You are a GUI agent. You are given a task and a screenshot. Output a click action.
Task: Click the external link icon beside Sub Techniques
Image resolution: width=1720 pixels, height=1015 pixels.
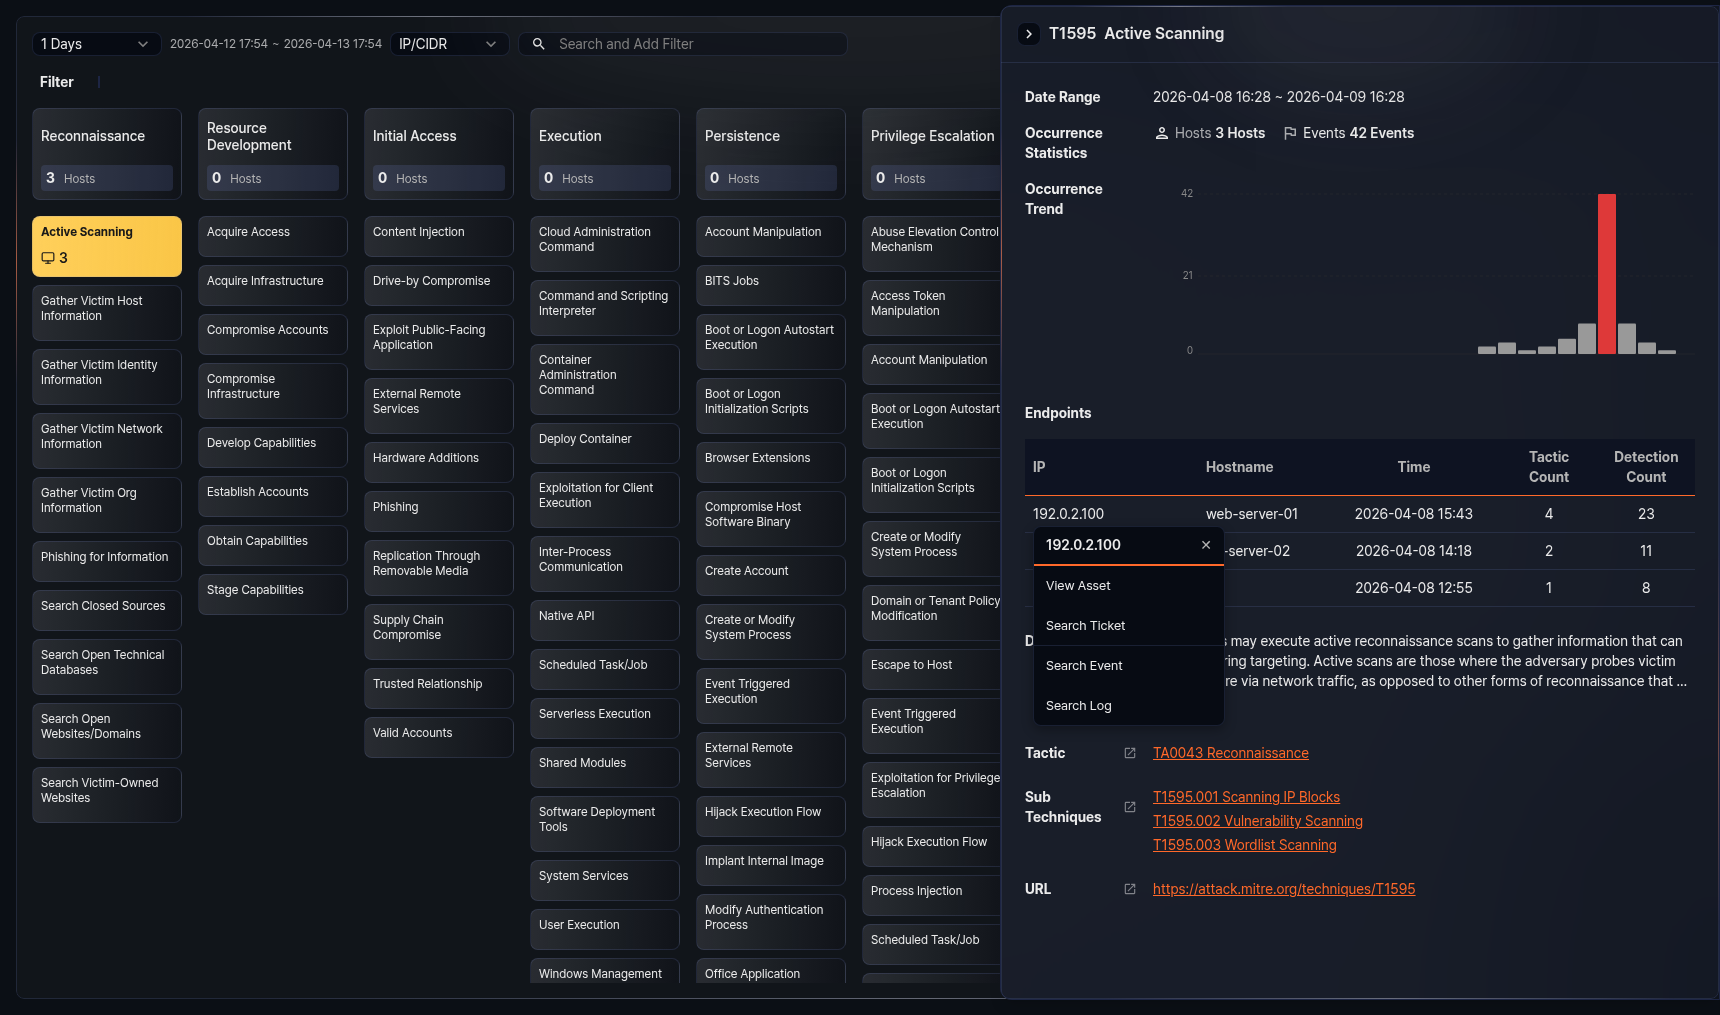click(x=1130, y=806)
